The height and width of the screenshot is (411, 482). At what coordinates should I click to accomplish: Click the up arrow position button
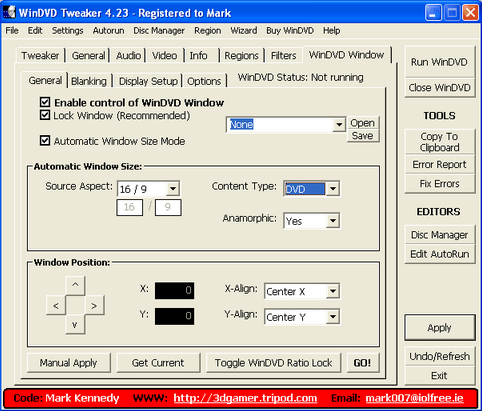click(x=75, y=285)
